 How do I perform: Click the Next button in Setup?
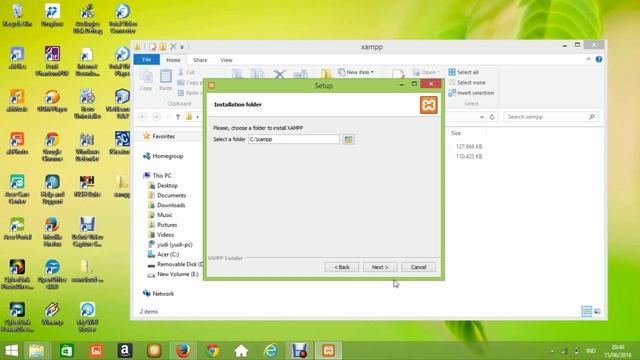pos(380,267)
